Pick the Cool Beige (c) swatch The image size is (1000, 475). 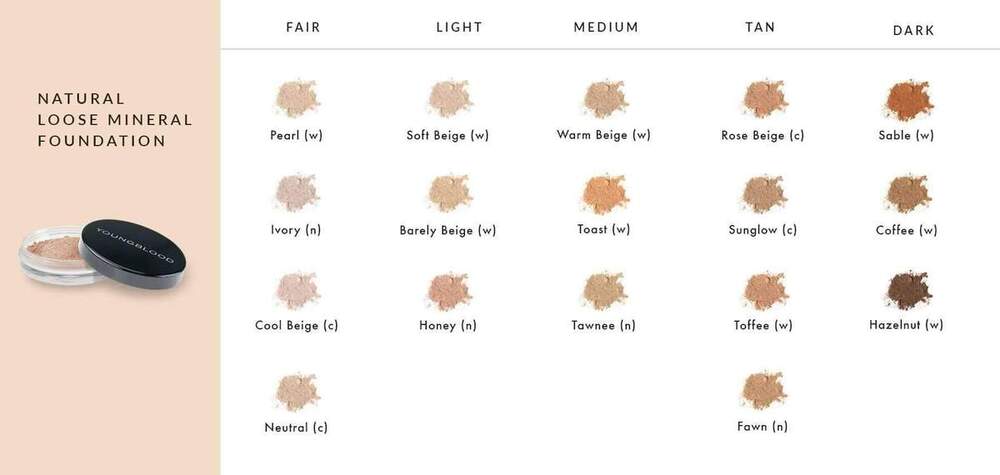[295, 290]
